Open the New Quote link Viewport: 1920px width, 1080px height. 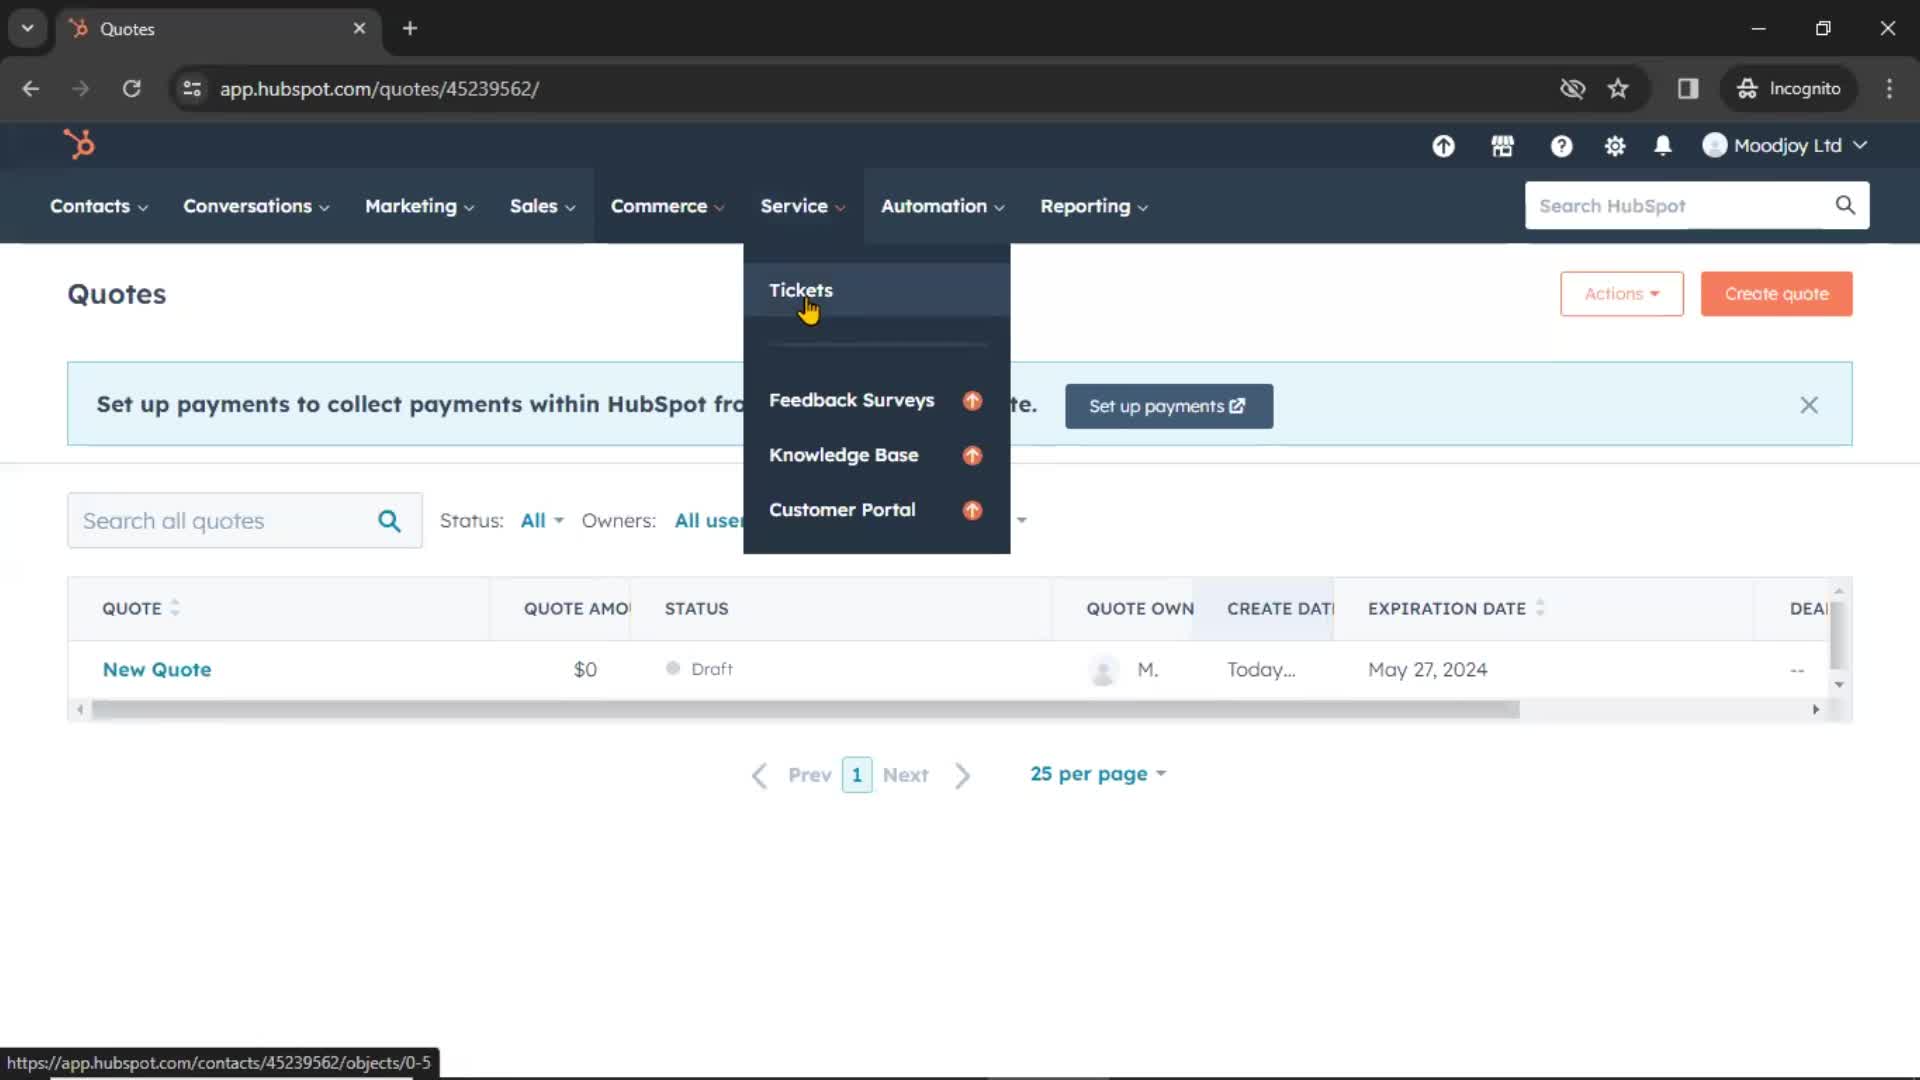click(157, 670)
